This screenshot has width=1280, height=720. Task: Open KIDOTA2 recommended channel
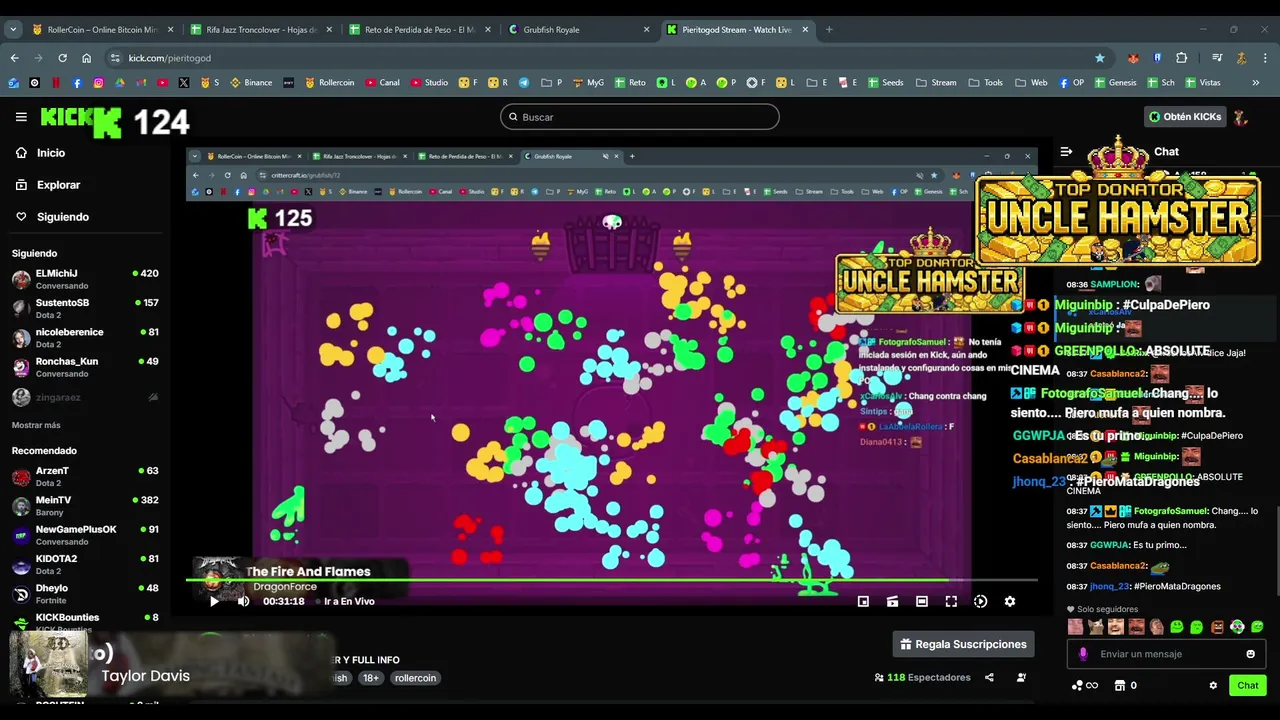pyautogui.click(x=85, y=564)
